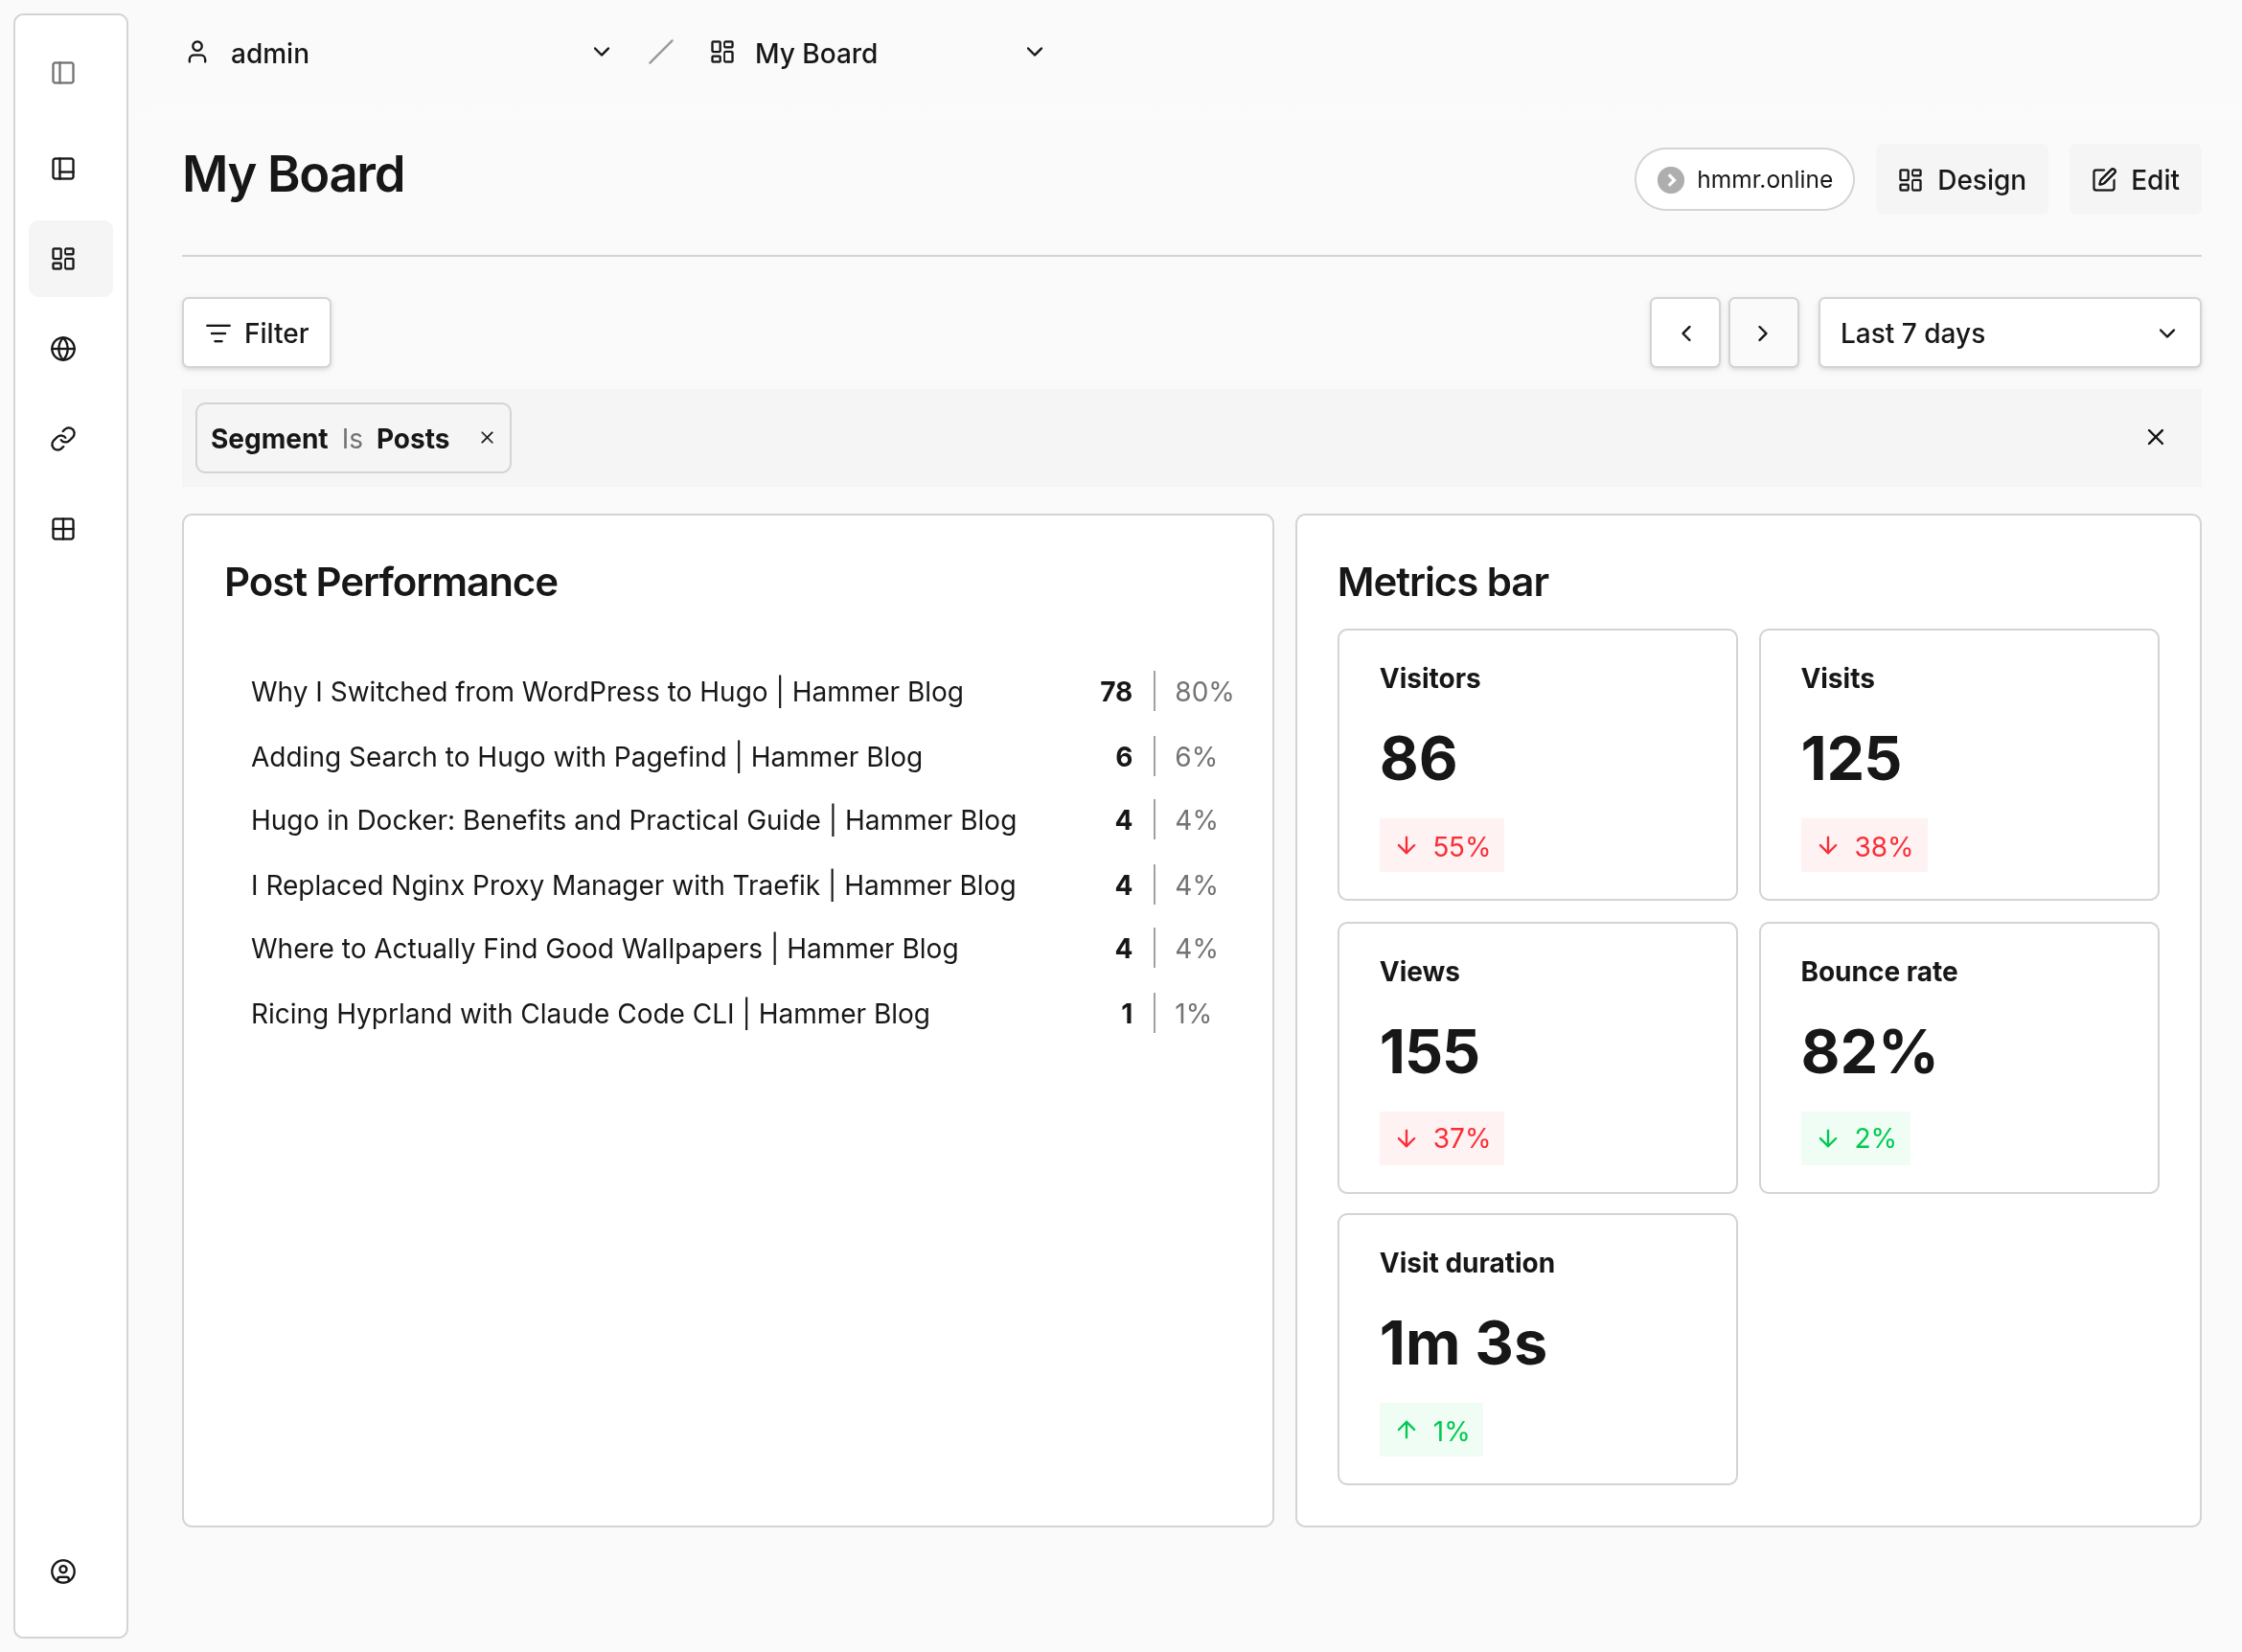This screenshot has width=2242, height=1652.
Task: Clear all filters with the right X
Action: 2155,437
